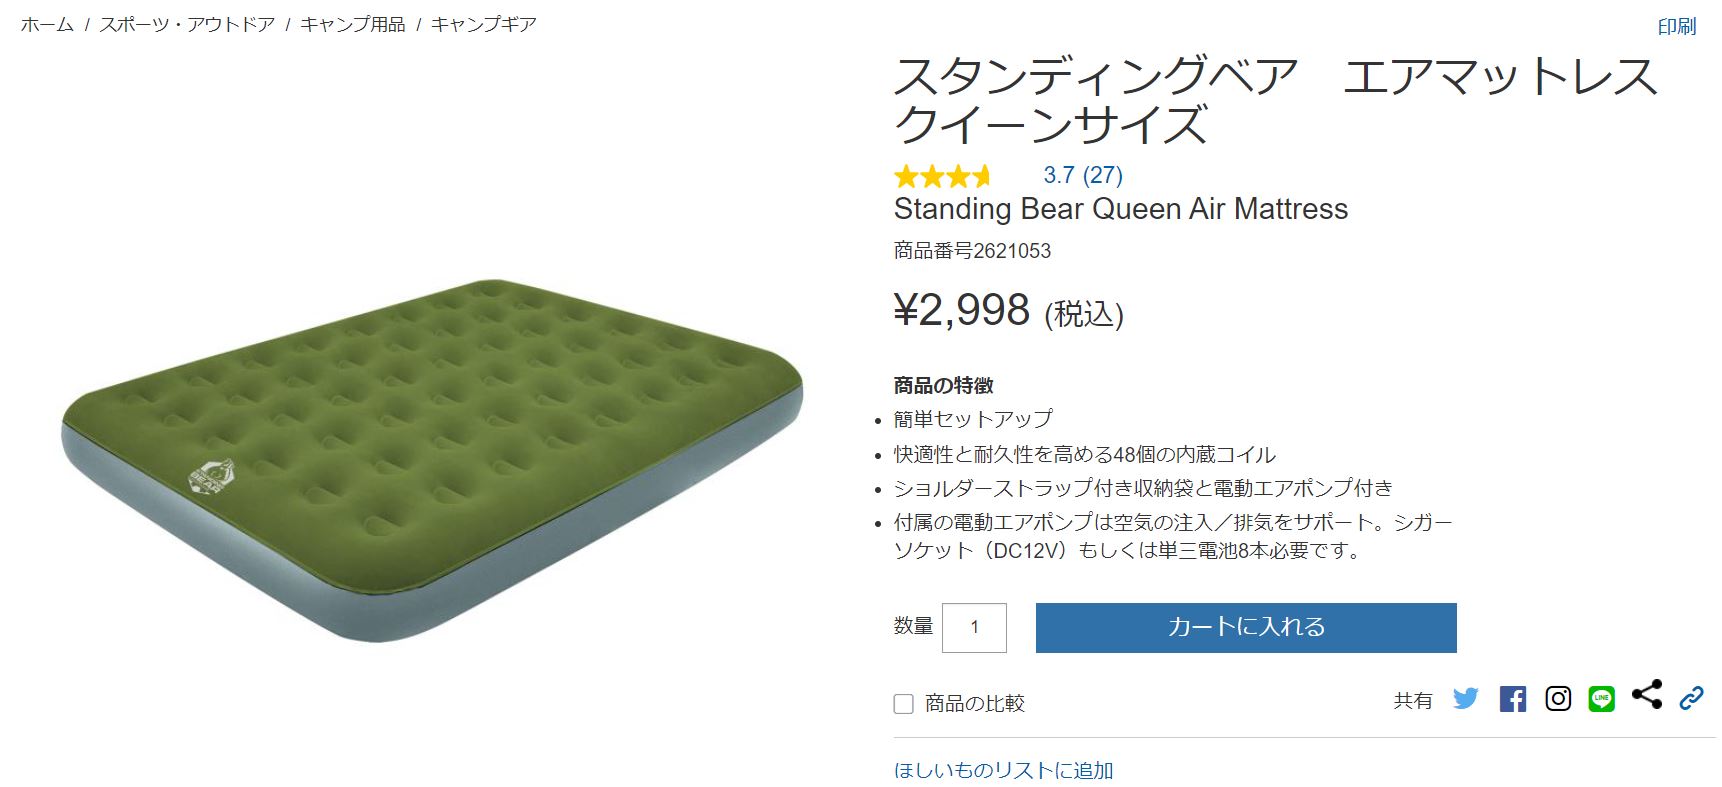Image resolution: width=1722 pixels, height=787 pixels.
Task: Add item to ほしいものリスト wishlist
Action: (1004, 770)
